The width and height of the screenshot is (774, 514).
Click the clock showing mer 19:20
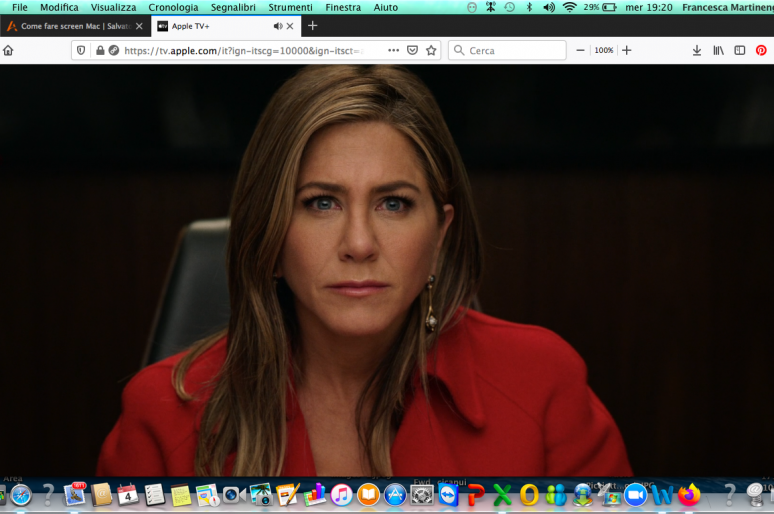tap(649, 7)
